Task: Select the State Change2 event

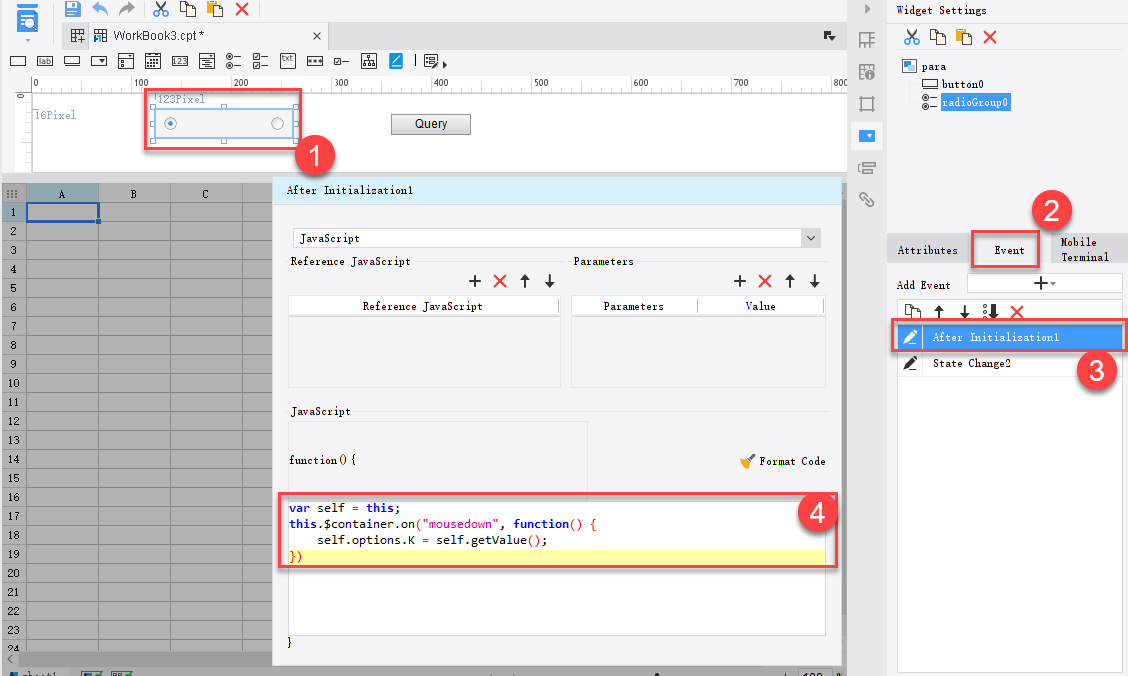Action: tap(971, 363)
